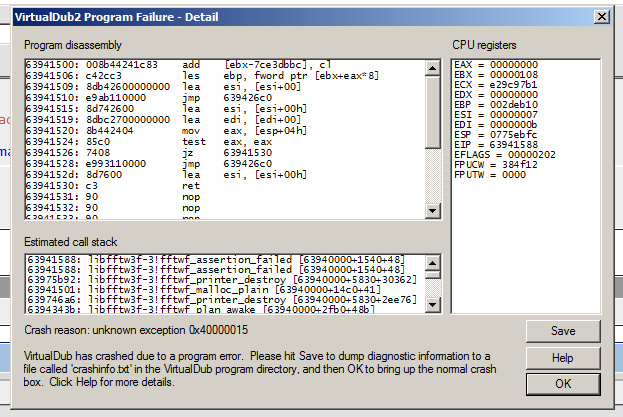Click the Save button
The image size is (623, 417).
[x=563, y=331]
